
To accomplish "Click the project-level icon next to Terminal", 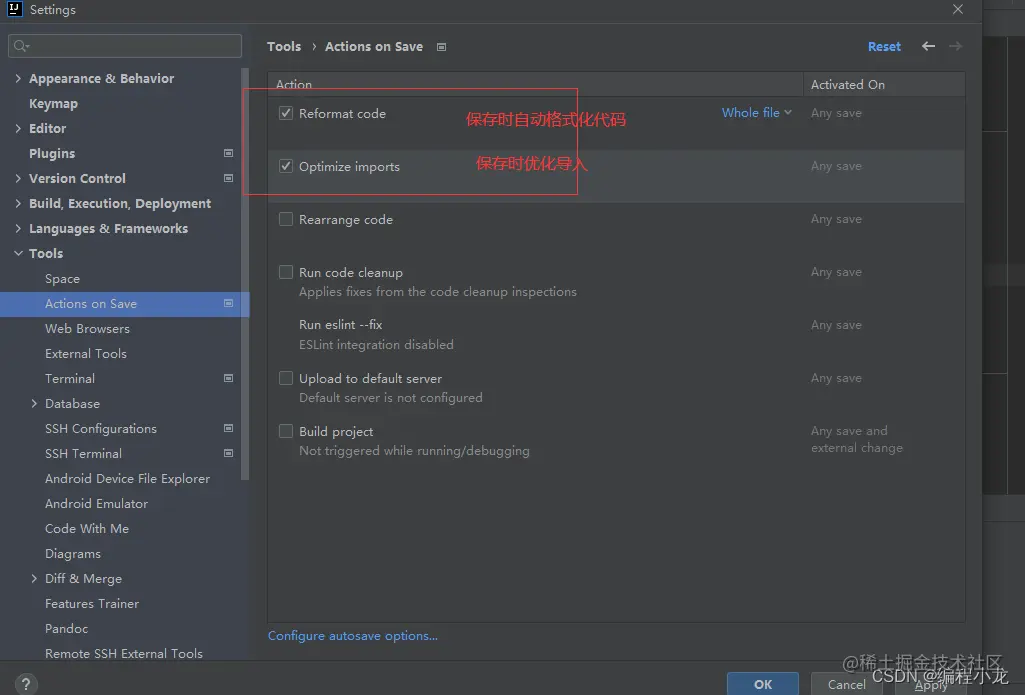I will click(x=228, y=378).
